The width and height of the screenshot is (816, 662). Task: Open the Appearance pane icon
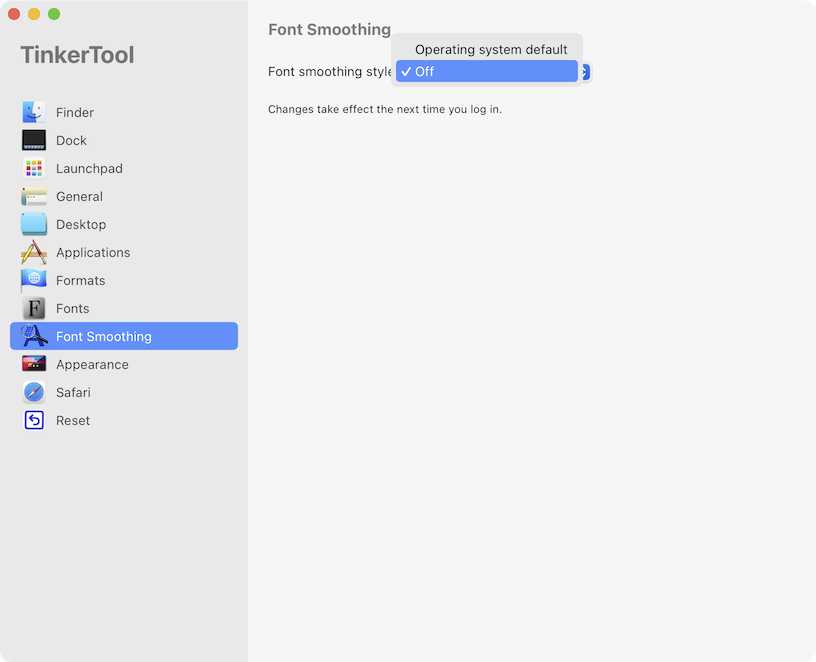34,364
